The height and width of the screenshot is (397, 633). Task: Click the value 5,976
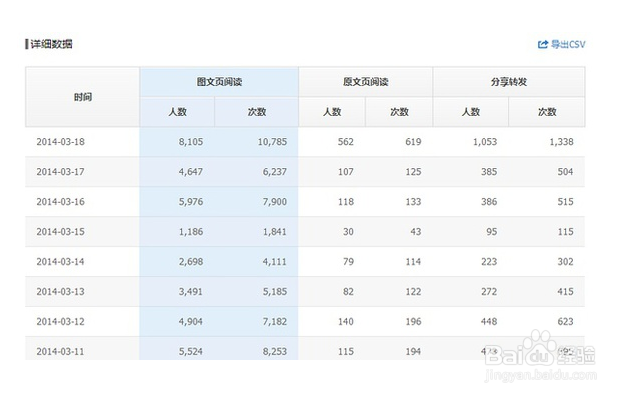[191, 202]
